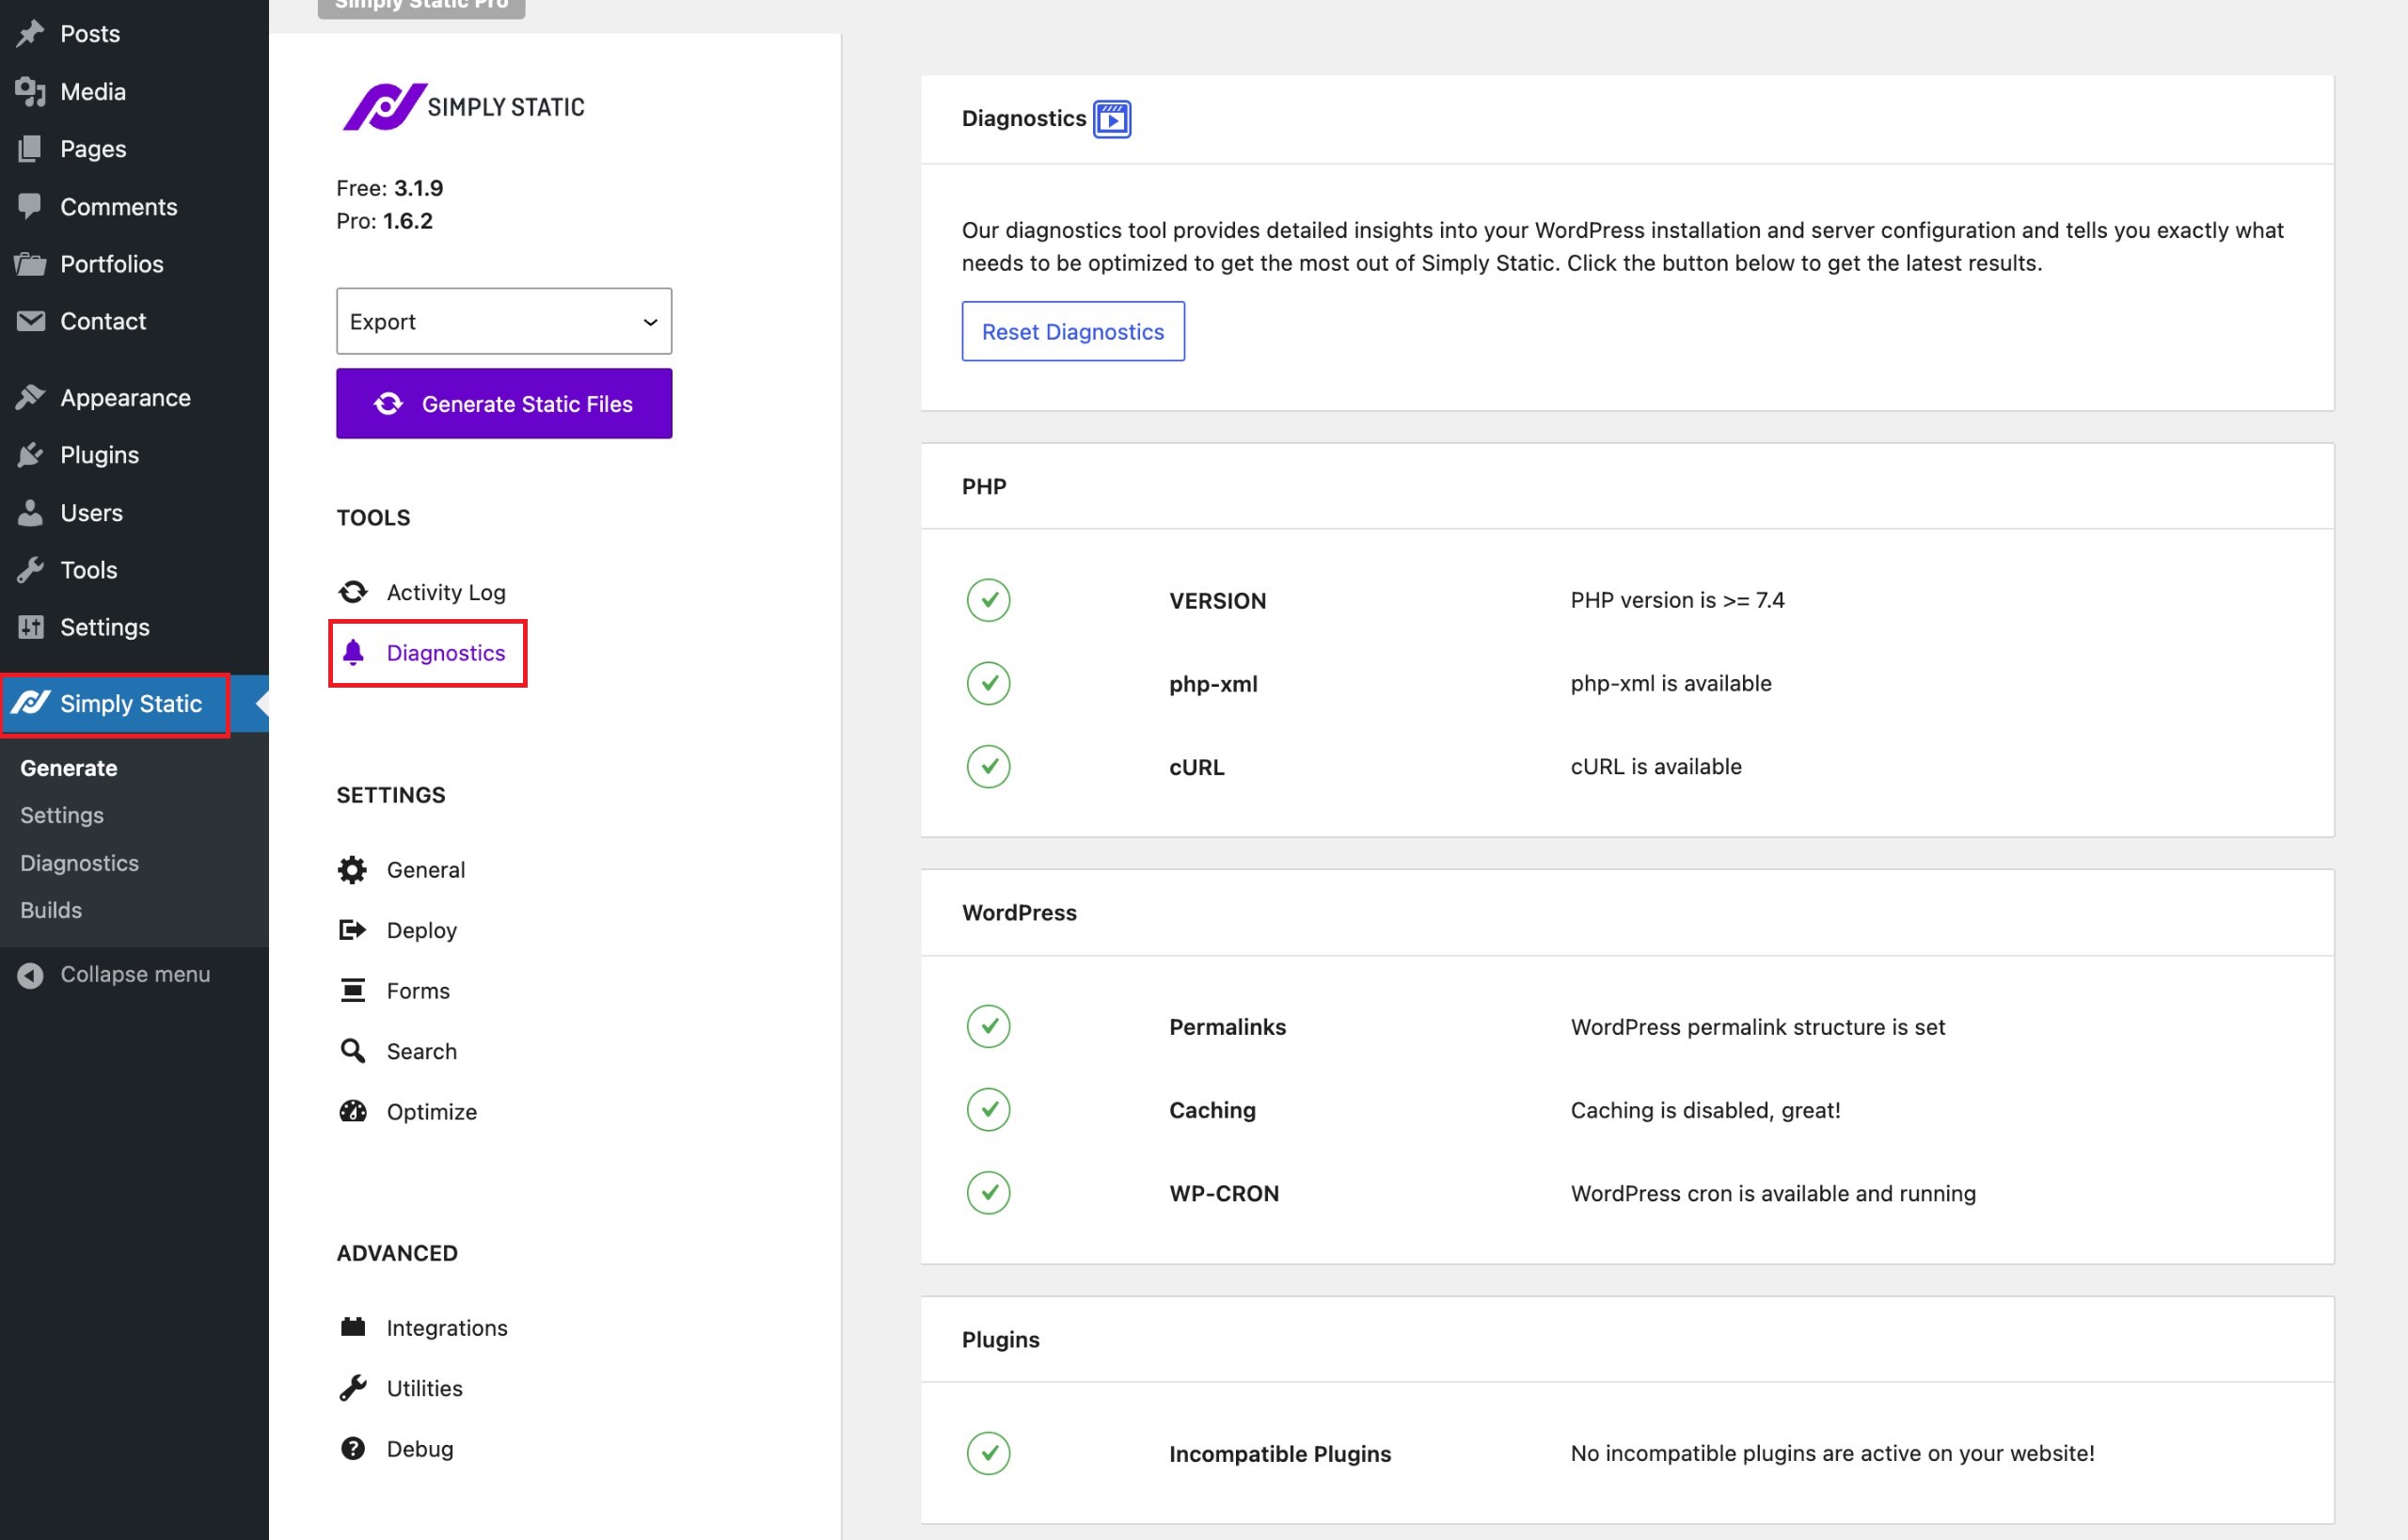Click the cURL check status icon

(x=988, y=766)
